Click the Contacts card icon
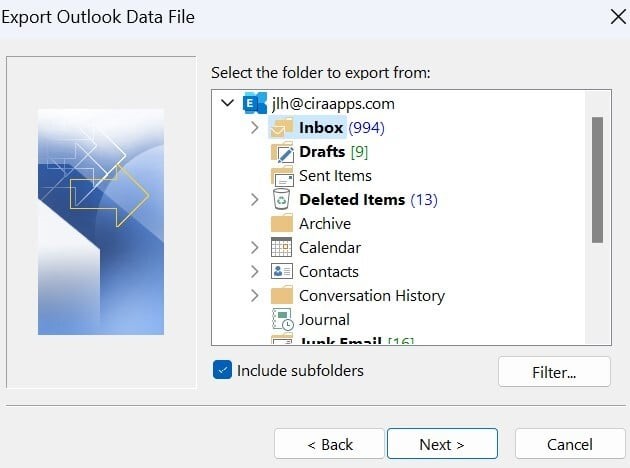Image resolution: width=630 pixels, height=468 pixels. (x=282, y=271)
